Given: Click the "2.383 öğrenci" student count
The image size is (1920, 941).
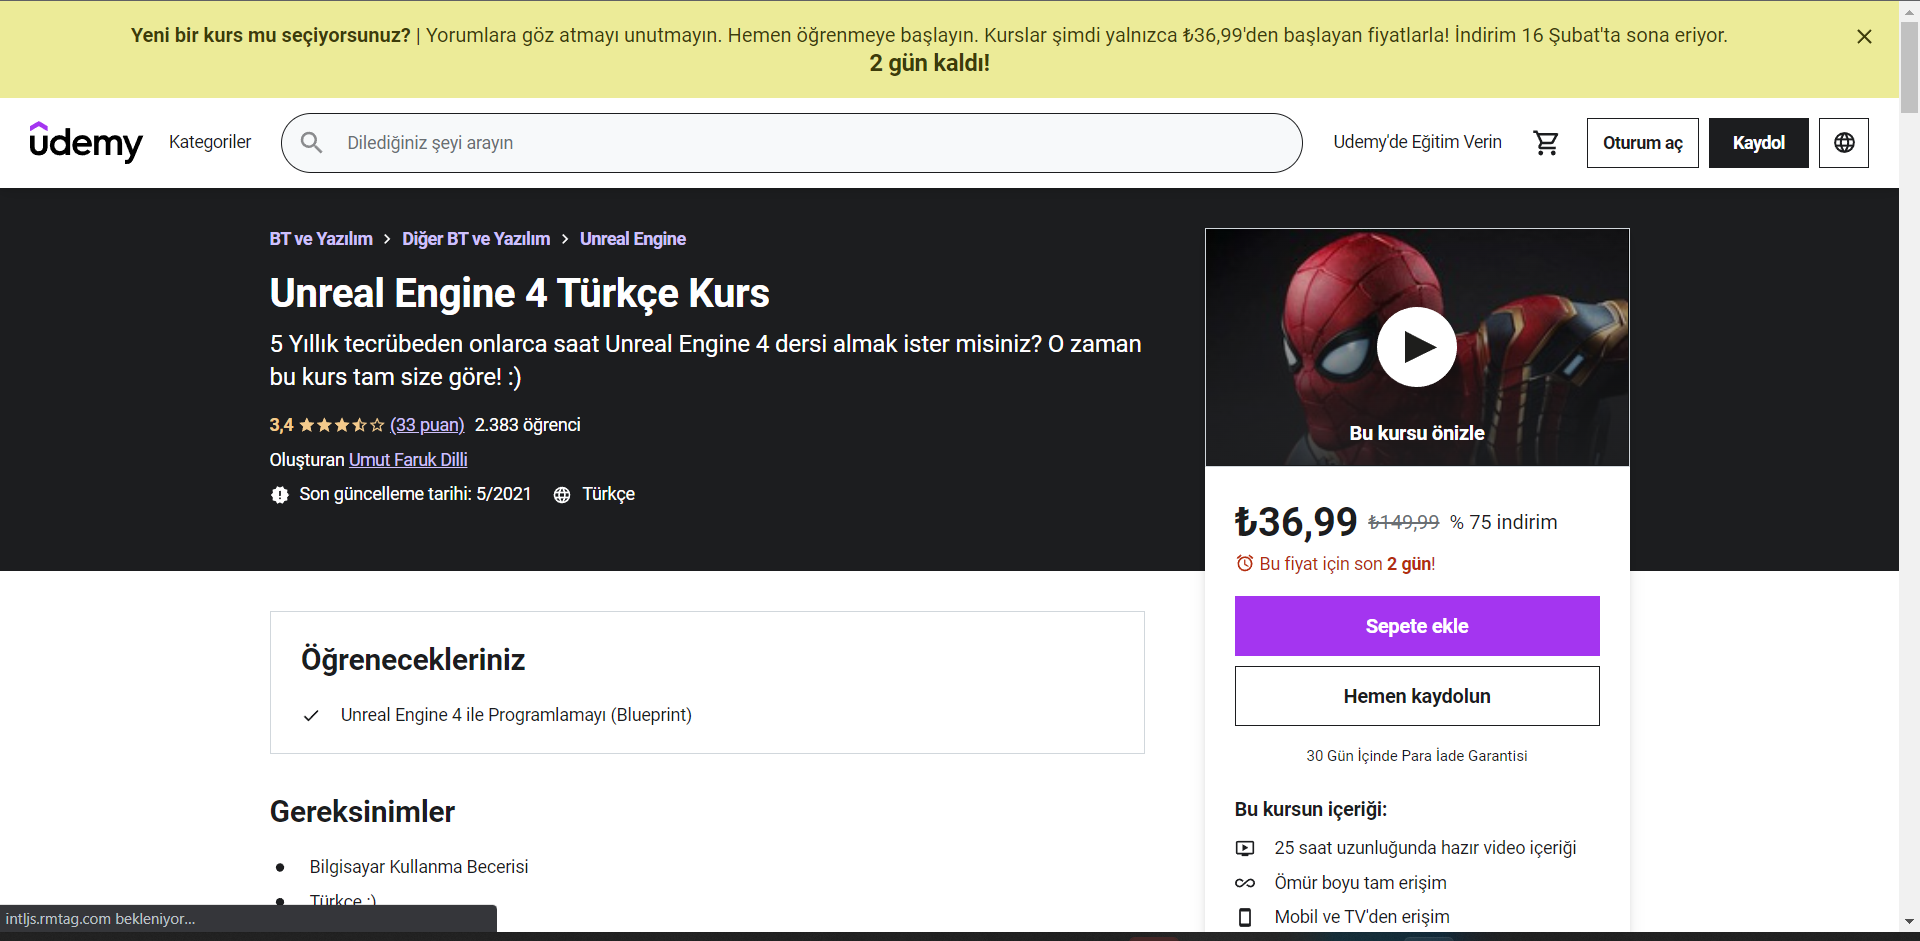Looking at the screenshot, I should [x=527, y=425].
